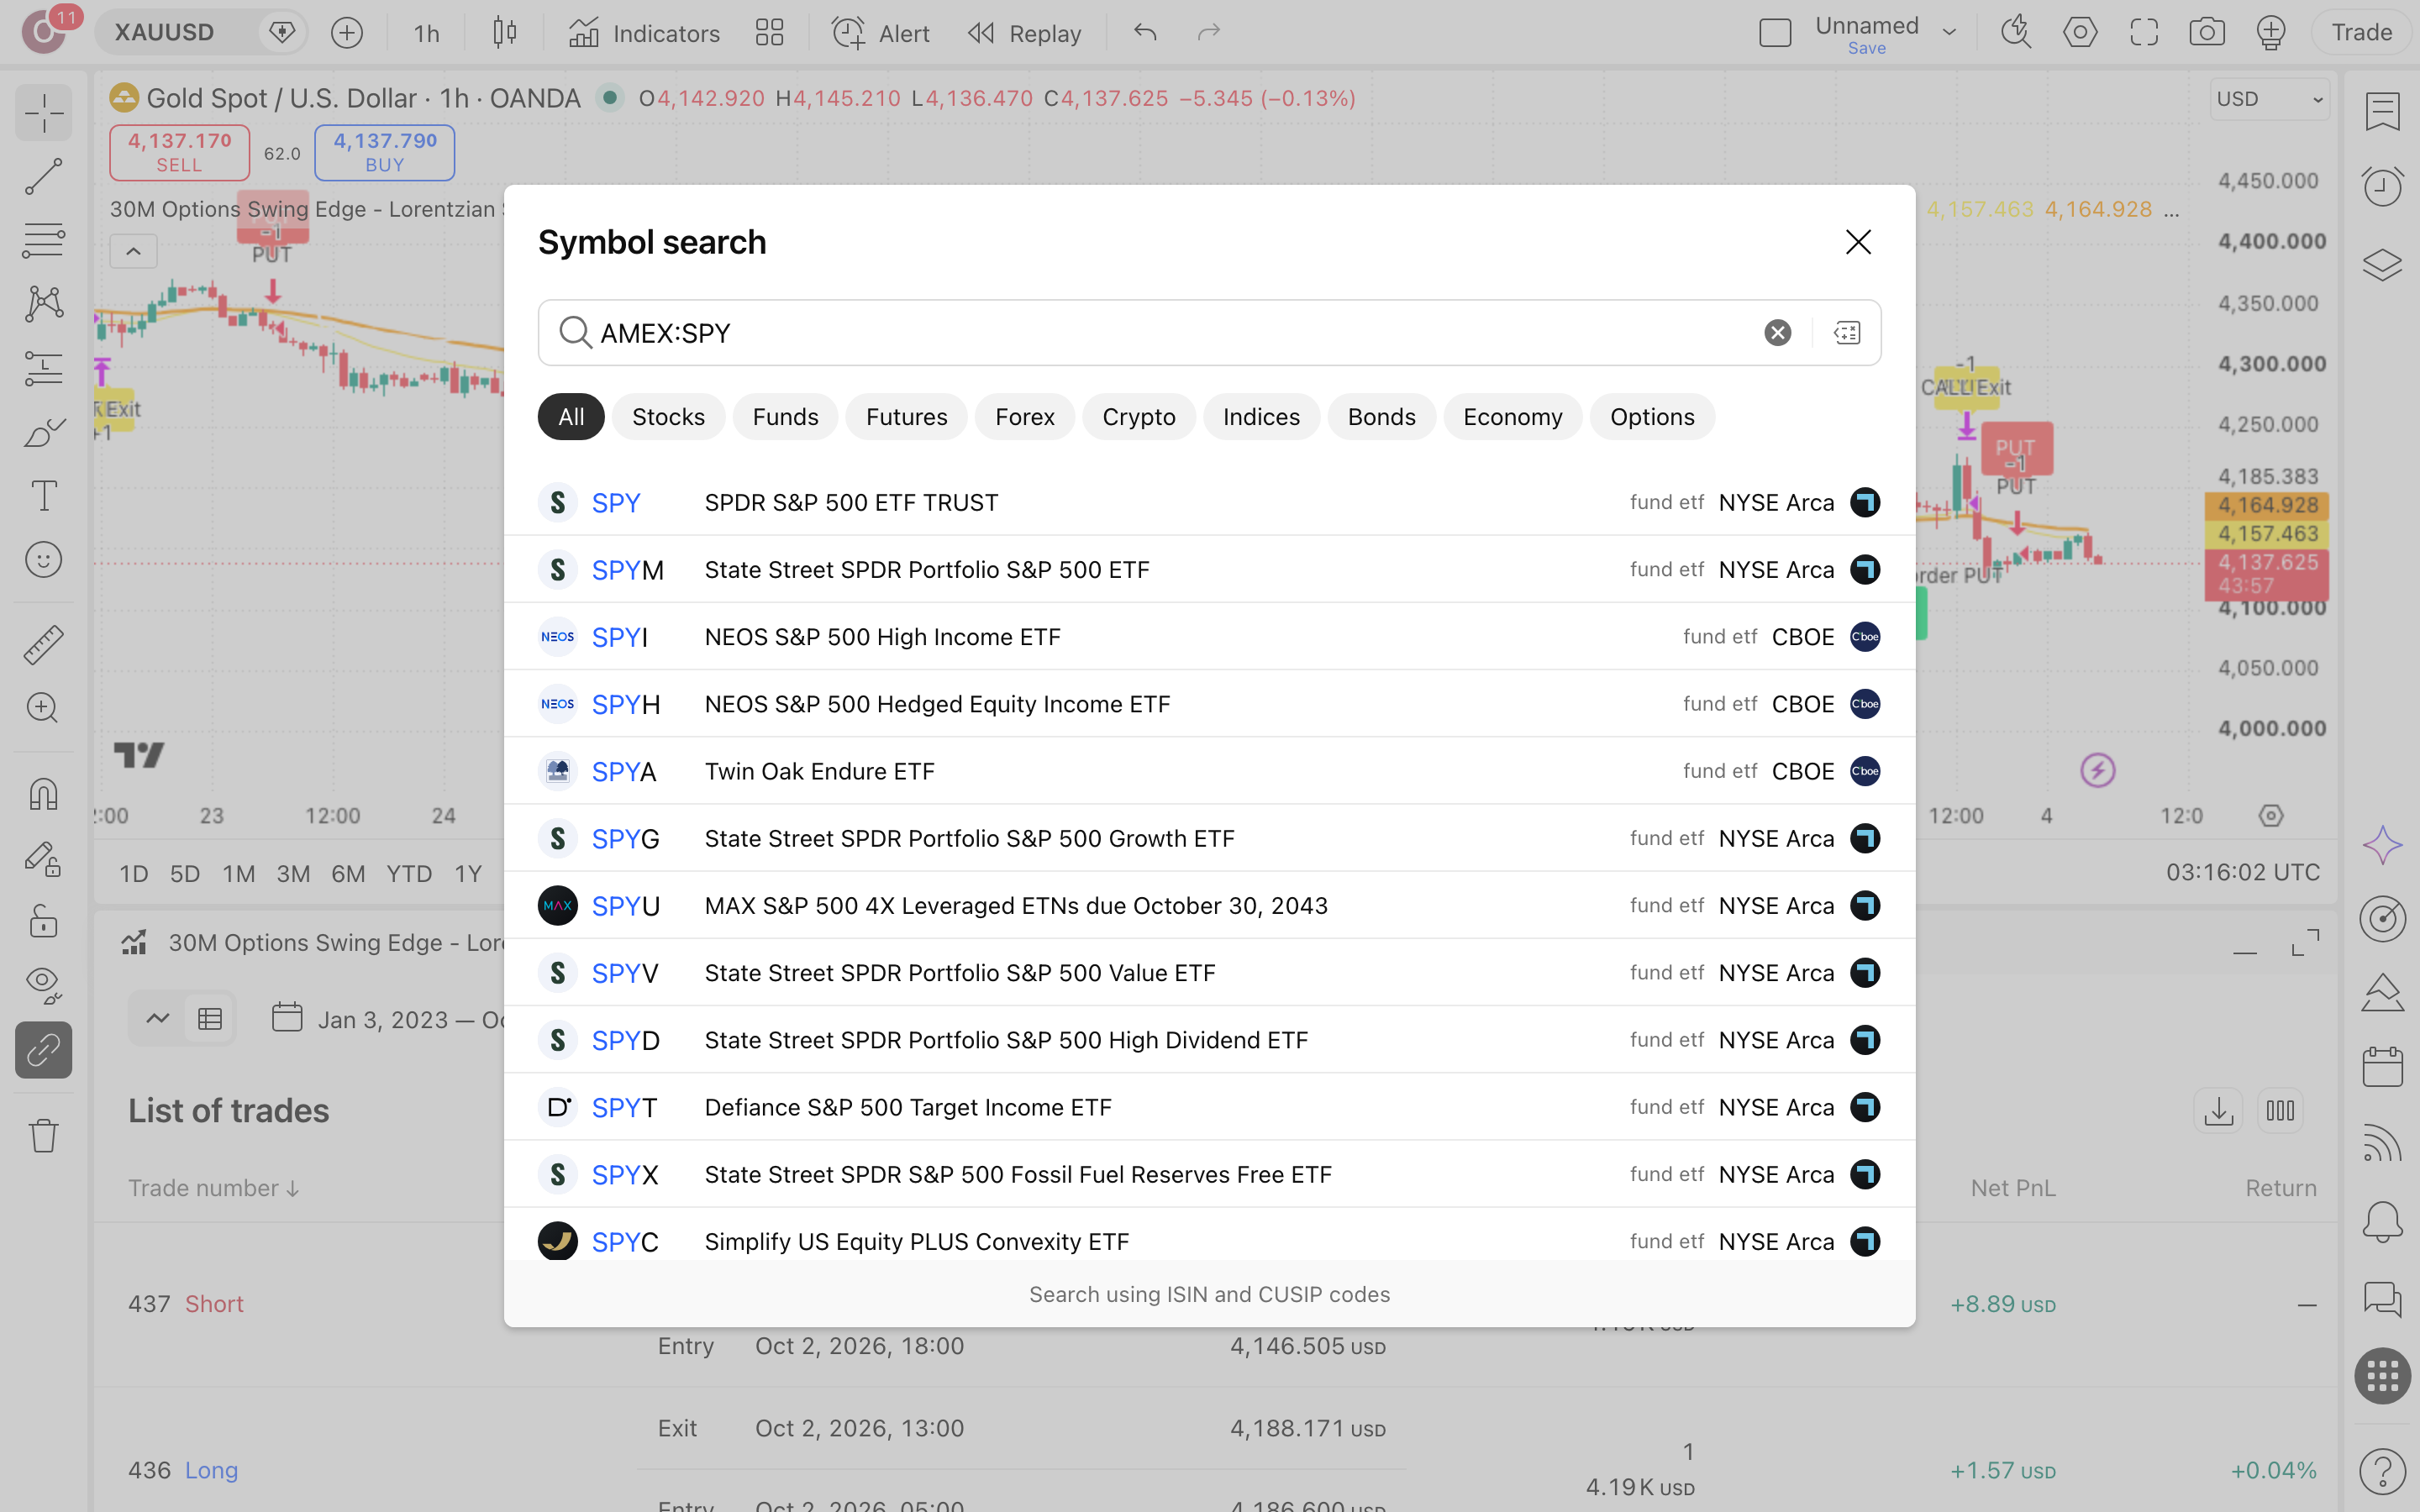Select the YTD date range

tap(409, 874)
